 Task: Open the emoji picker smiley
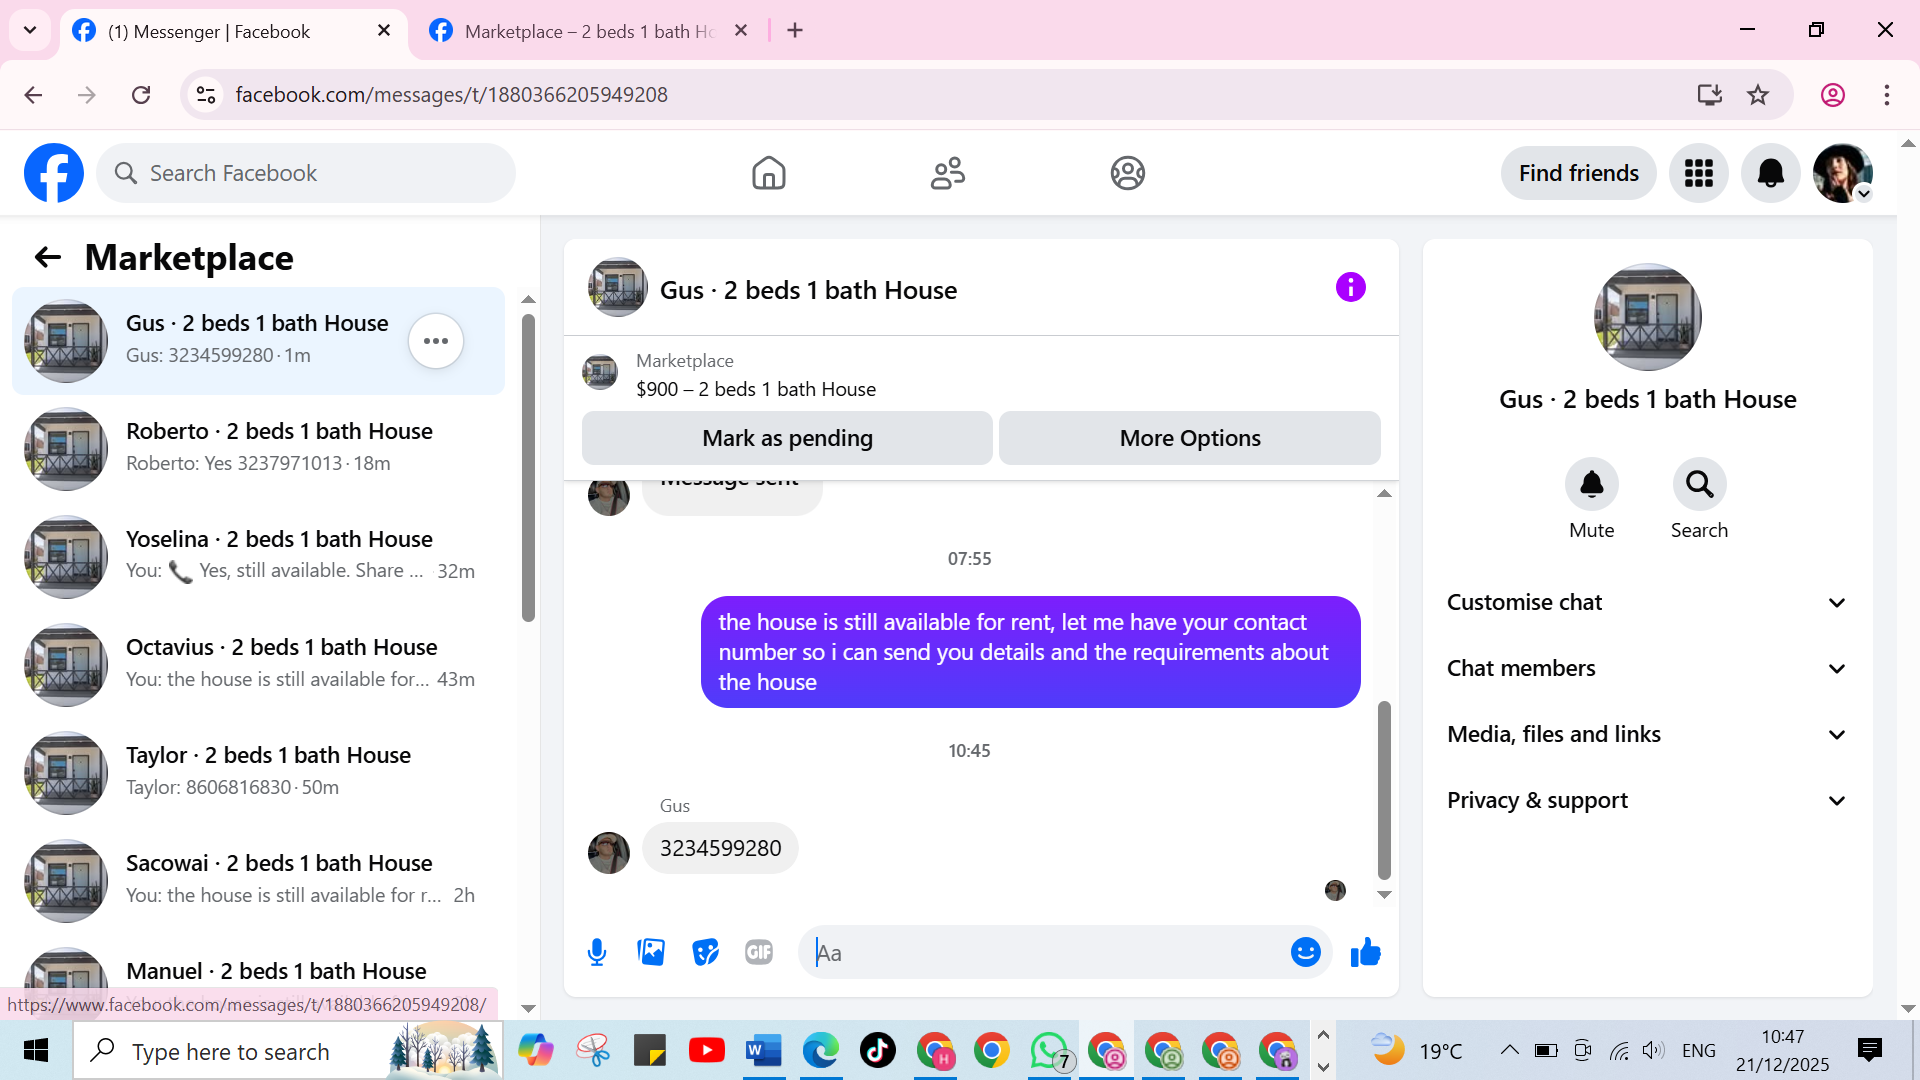(x=1305, y=953)
